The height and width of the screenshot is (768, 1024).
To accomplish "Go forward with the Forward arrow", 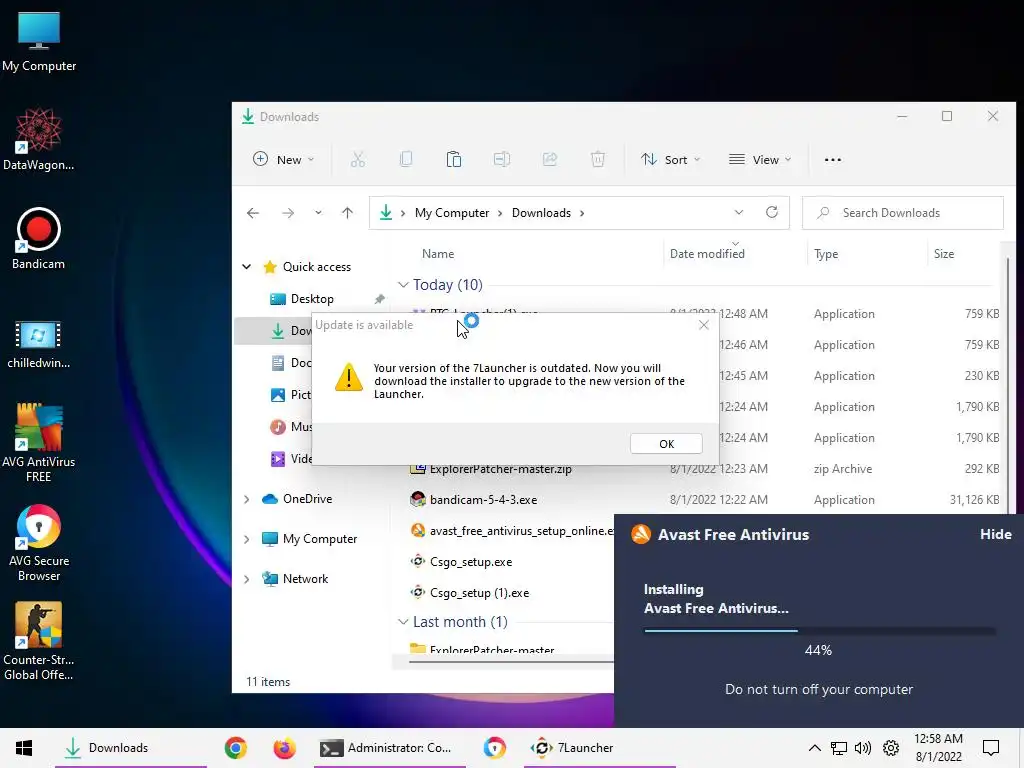I will tap(288, 213).
